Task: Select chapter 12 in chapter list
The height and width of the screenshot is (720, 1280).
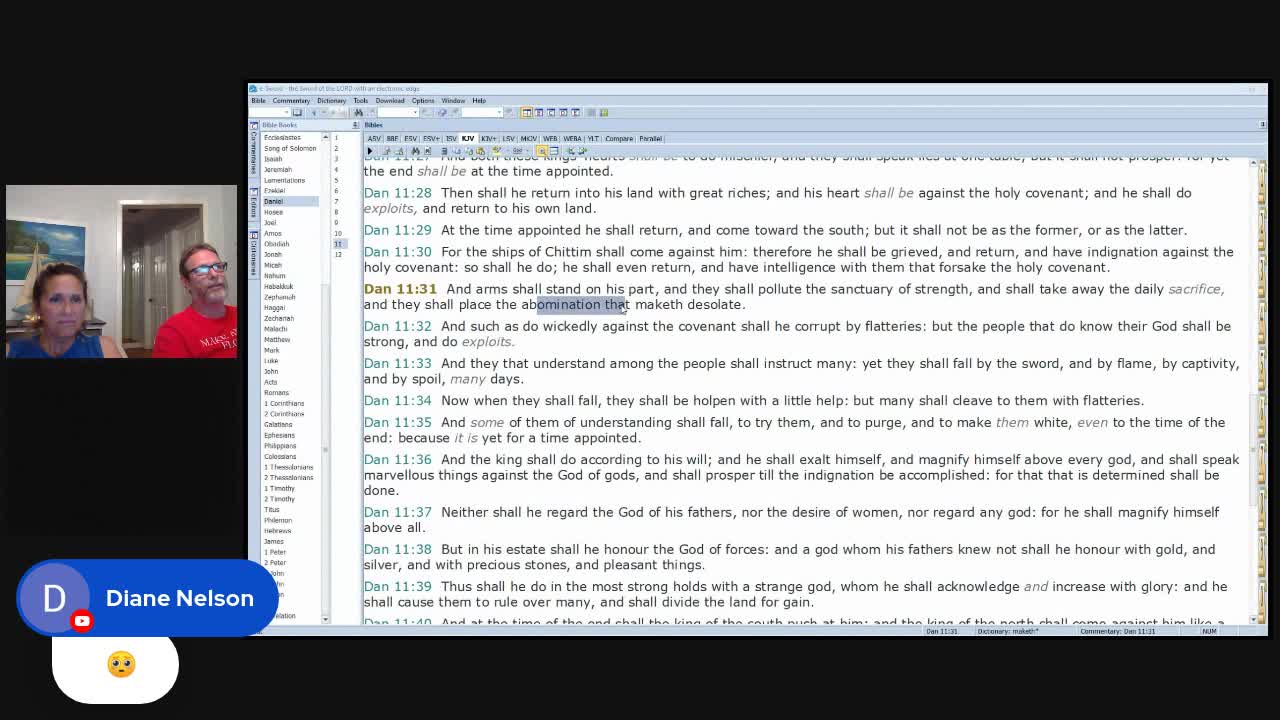Action: (338, 254)
